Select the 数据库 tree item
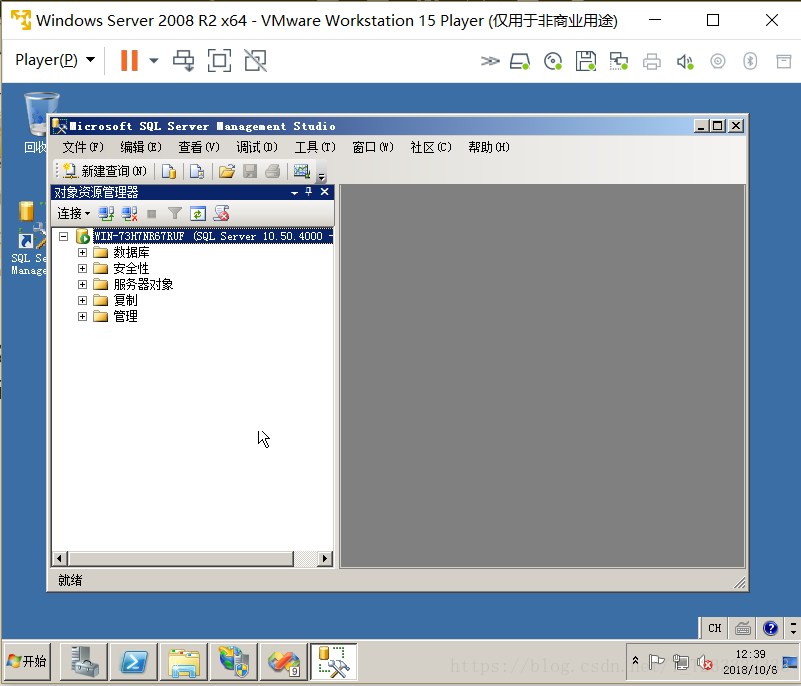The height and width of the screenshot is (686, 801). [131, 252]
